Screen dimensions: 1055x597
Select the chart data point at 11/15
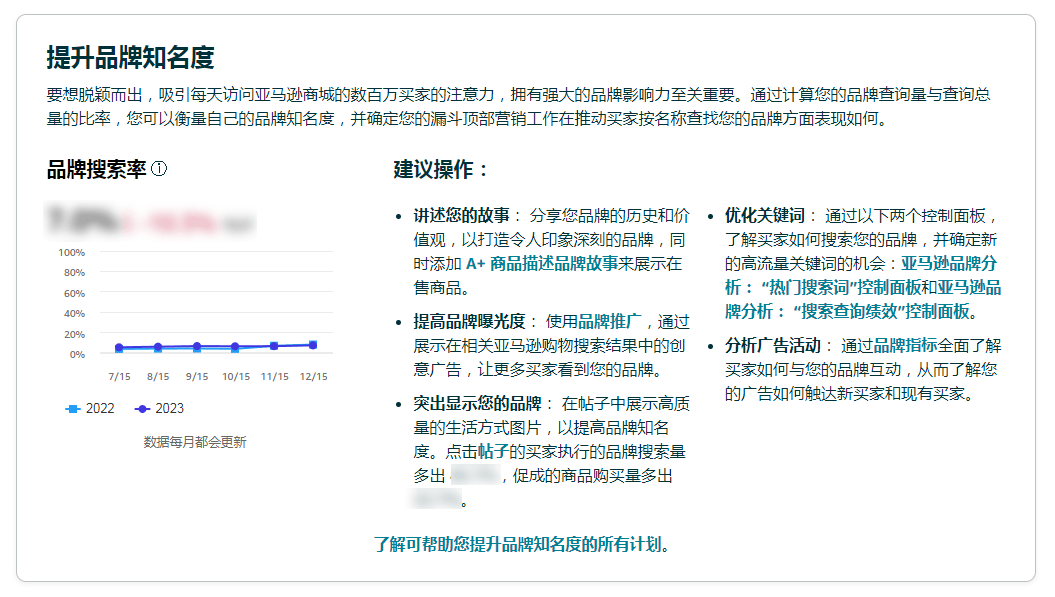pyautogui.click(x=274, y=345)
